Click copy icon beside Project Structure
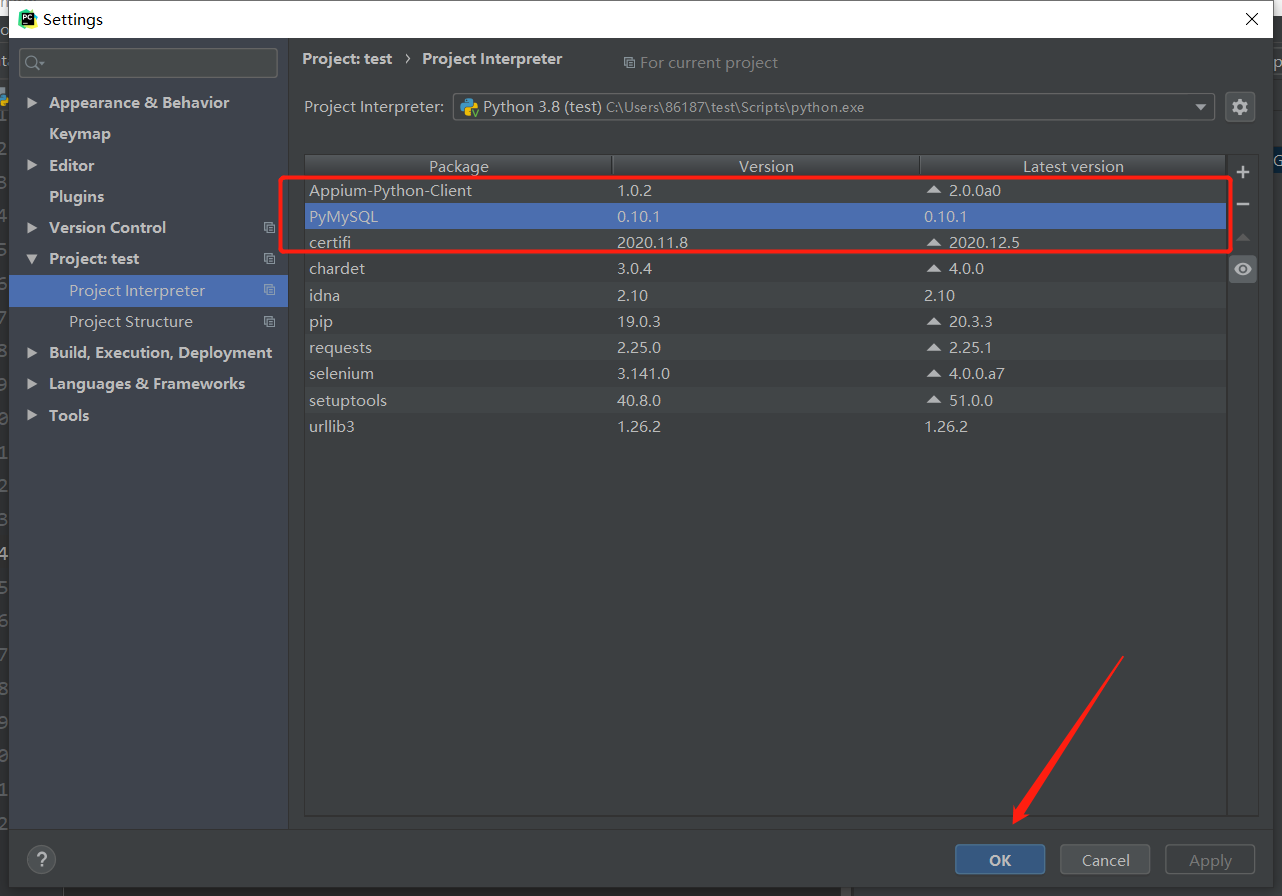The height and width of the screenshot is (896, 1282). [269, 322]
